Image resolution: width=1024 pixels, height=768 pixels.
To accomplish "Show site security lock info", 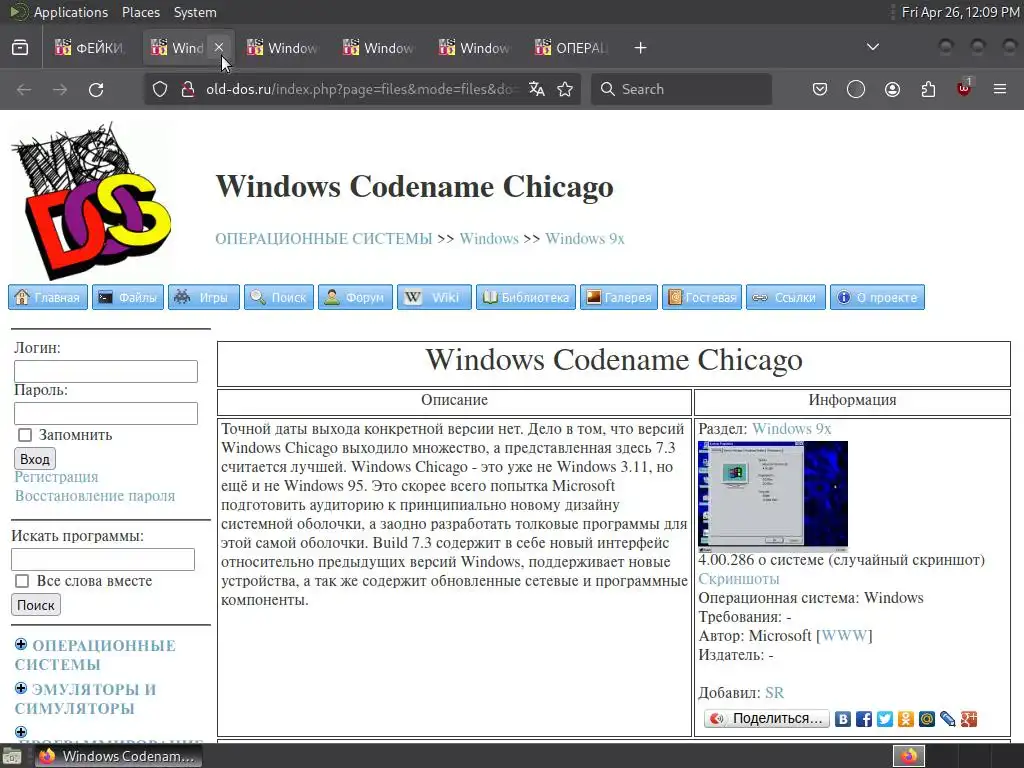I will (188, 89).
